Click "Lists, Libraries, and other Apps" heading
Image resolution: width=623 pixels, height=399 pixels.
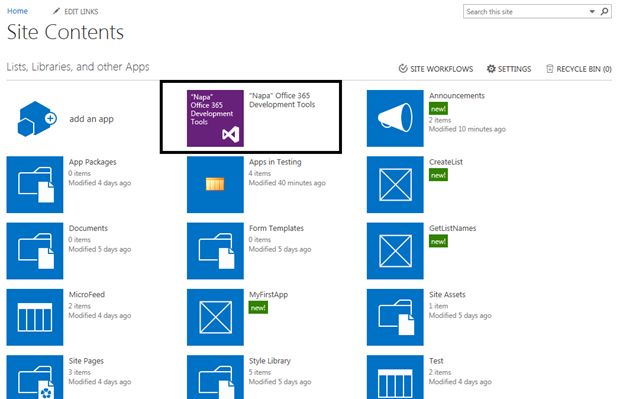click(x=78, y=67)
